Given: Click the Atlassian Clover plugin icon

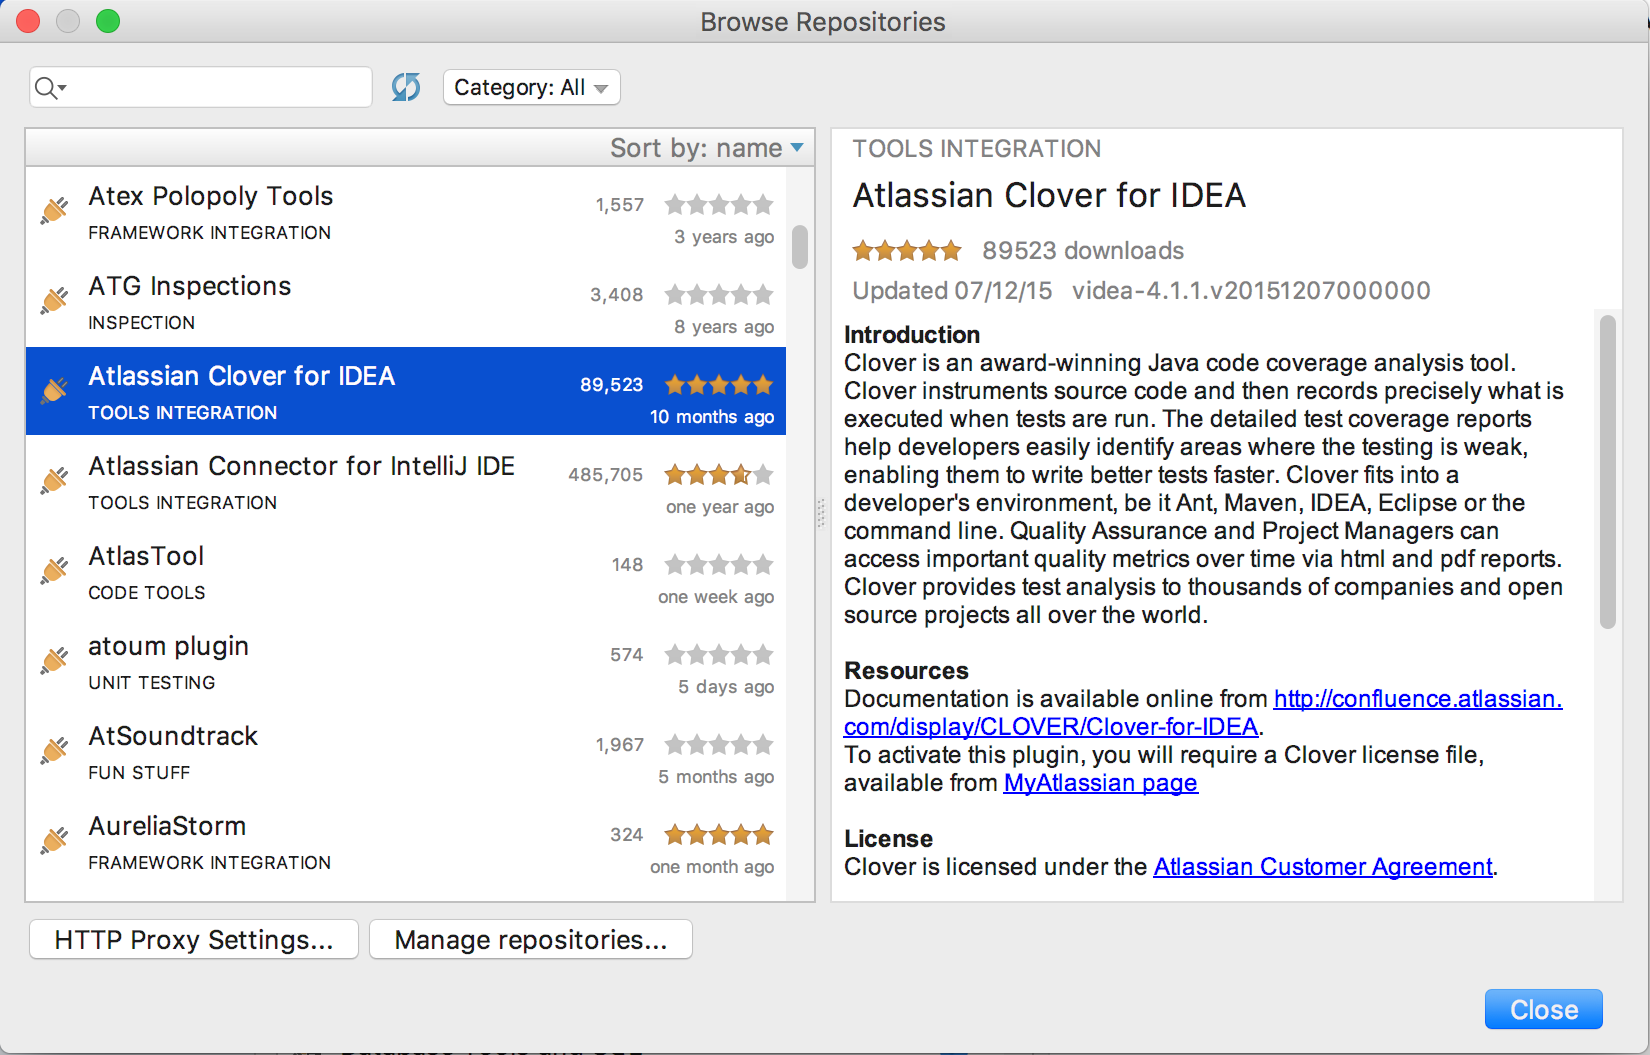Looking at the screenshot, I should pos(55,390).
